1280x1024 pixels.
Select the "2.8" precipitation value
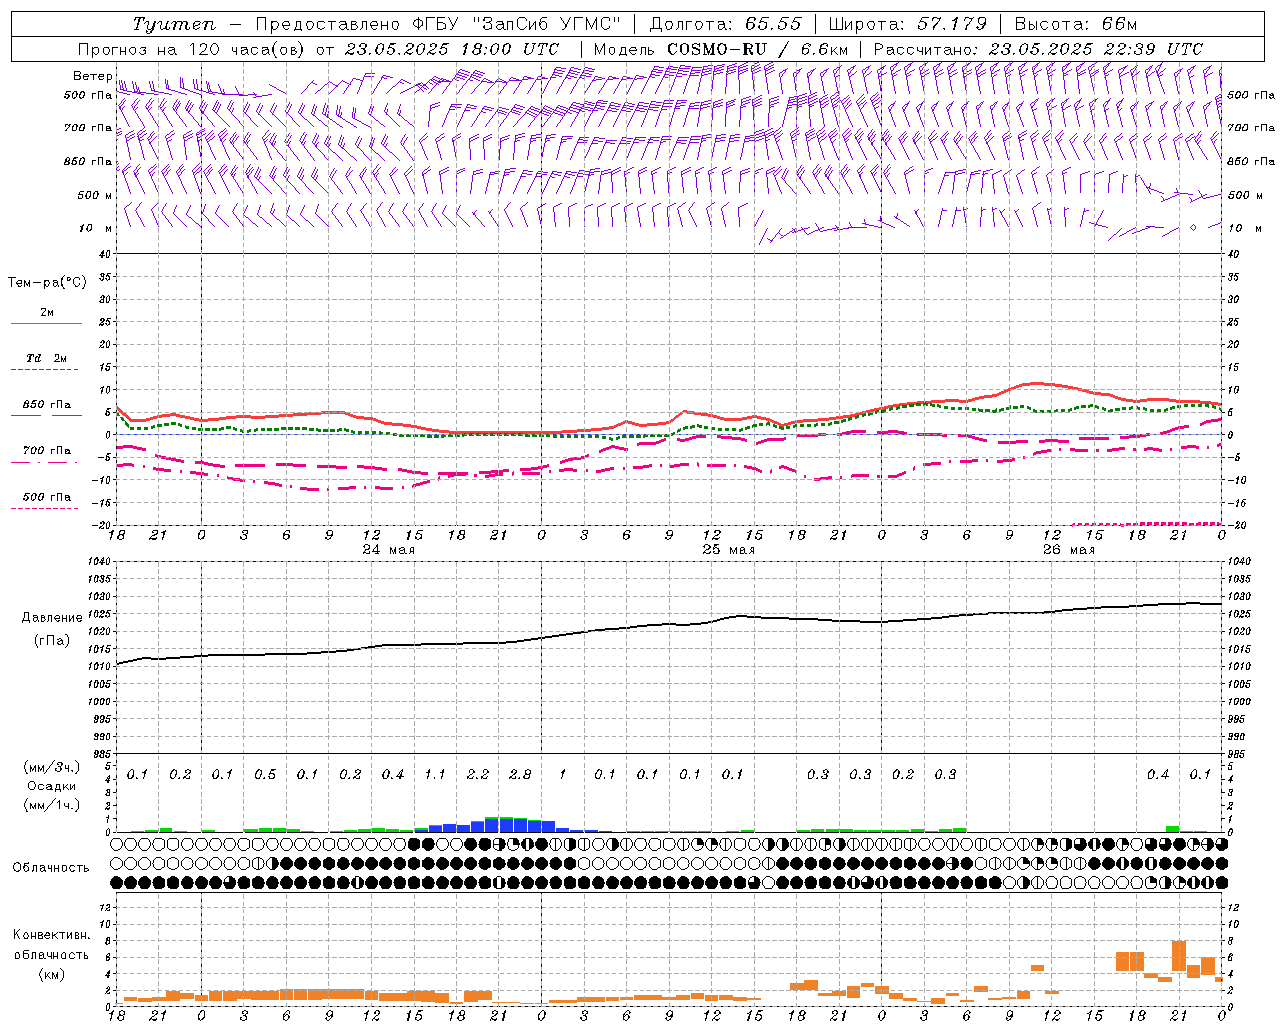(x=520, y=775)
